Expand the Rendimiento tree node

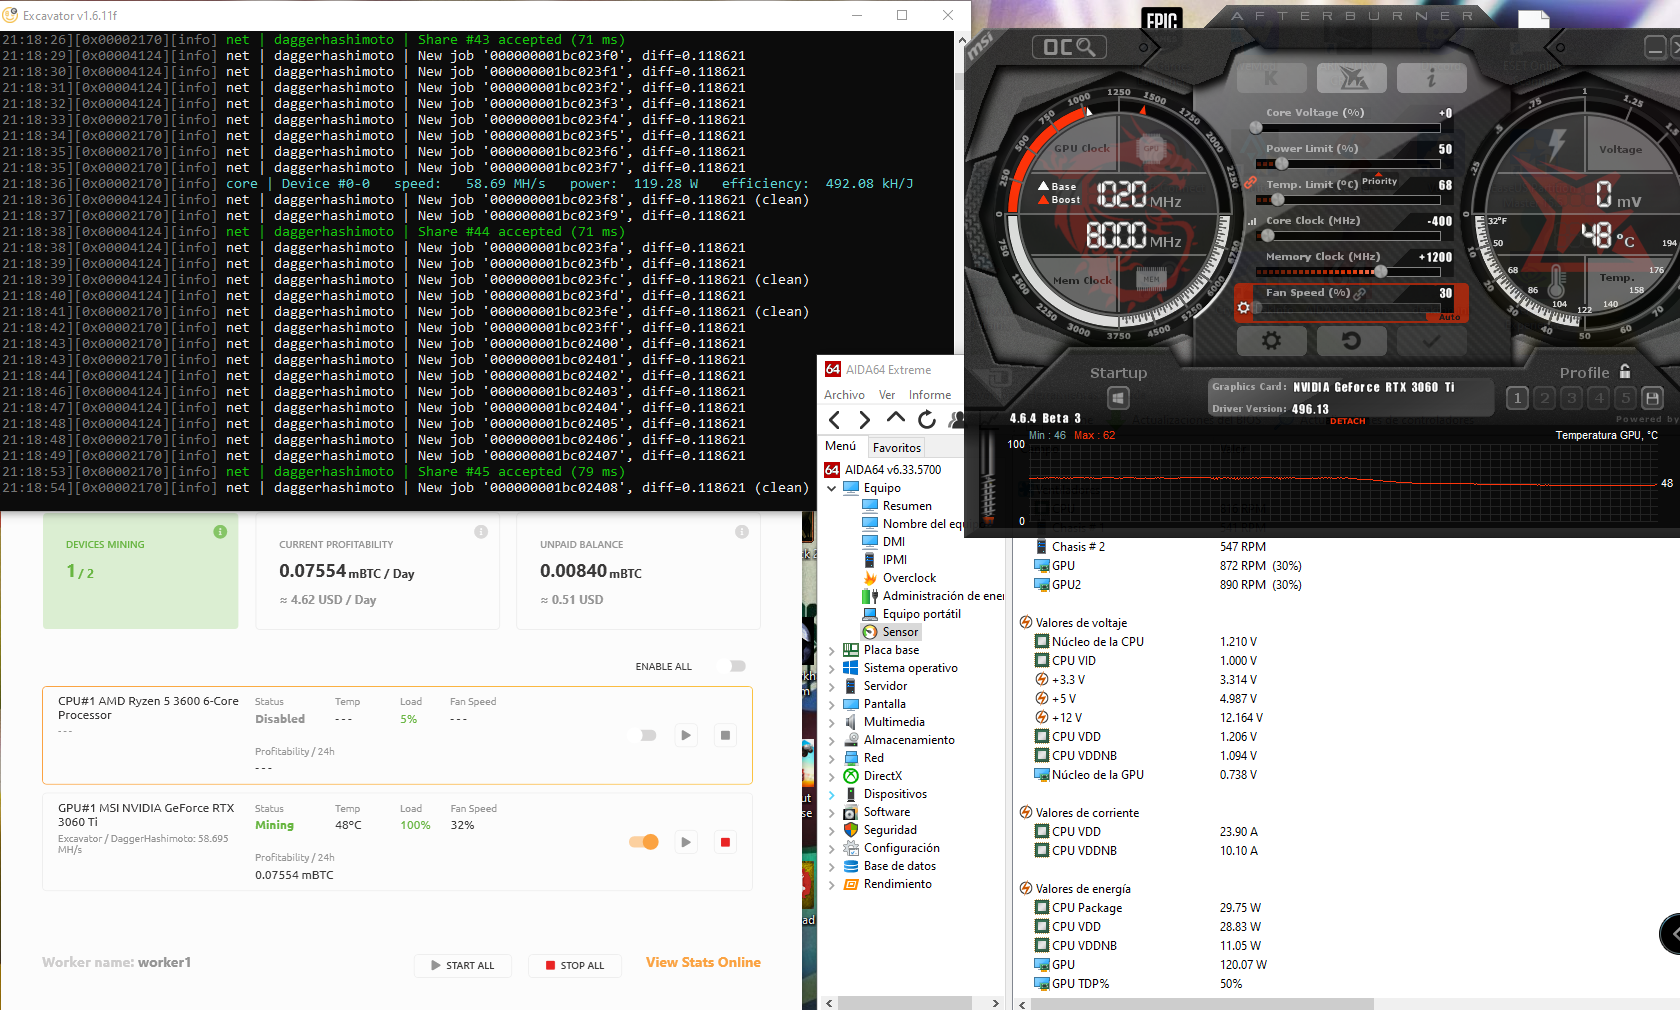click(x=832, y=884)
